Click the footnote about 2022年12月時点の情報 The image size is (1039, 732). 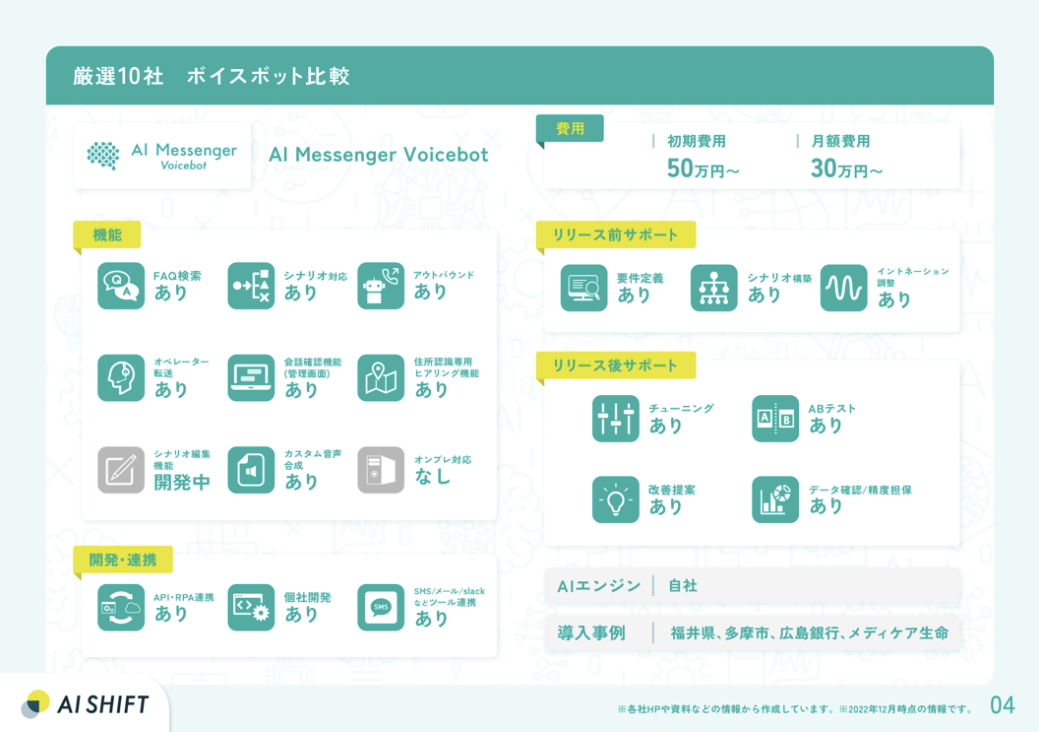pos(794,709)
